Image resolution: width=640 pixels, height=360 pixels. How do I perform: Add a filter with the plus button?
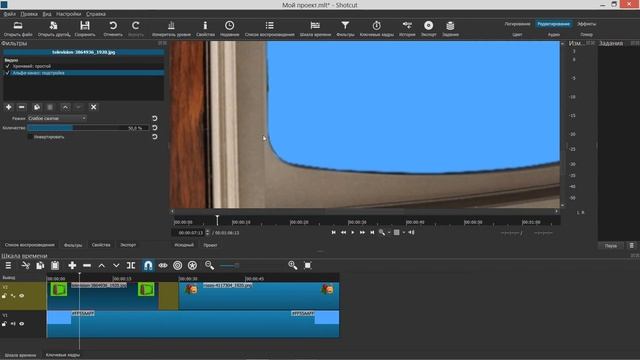pyautogui.click(x=9, y=107)
